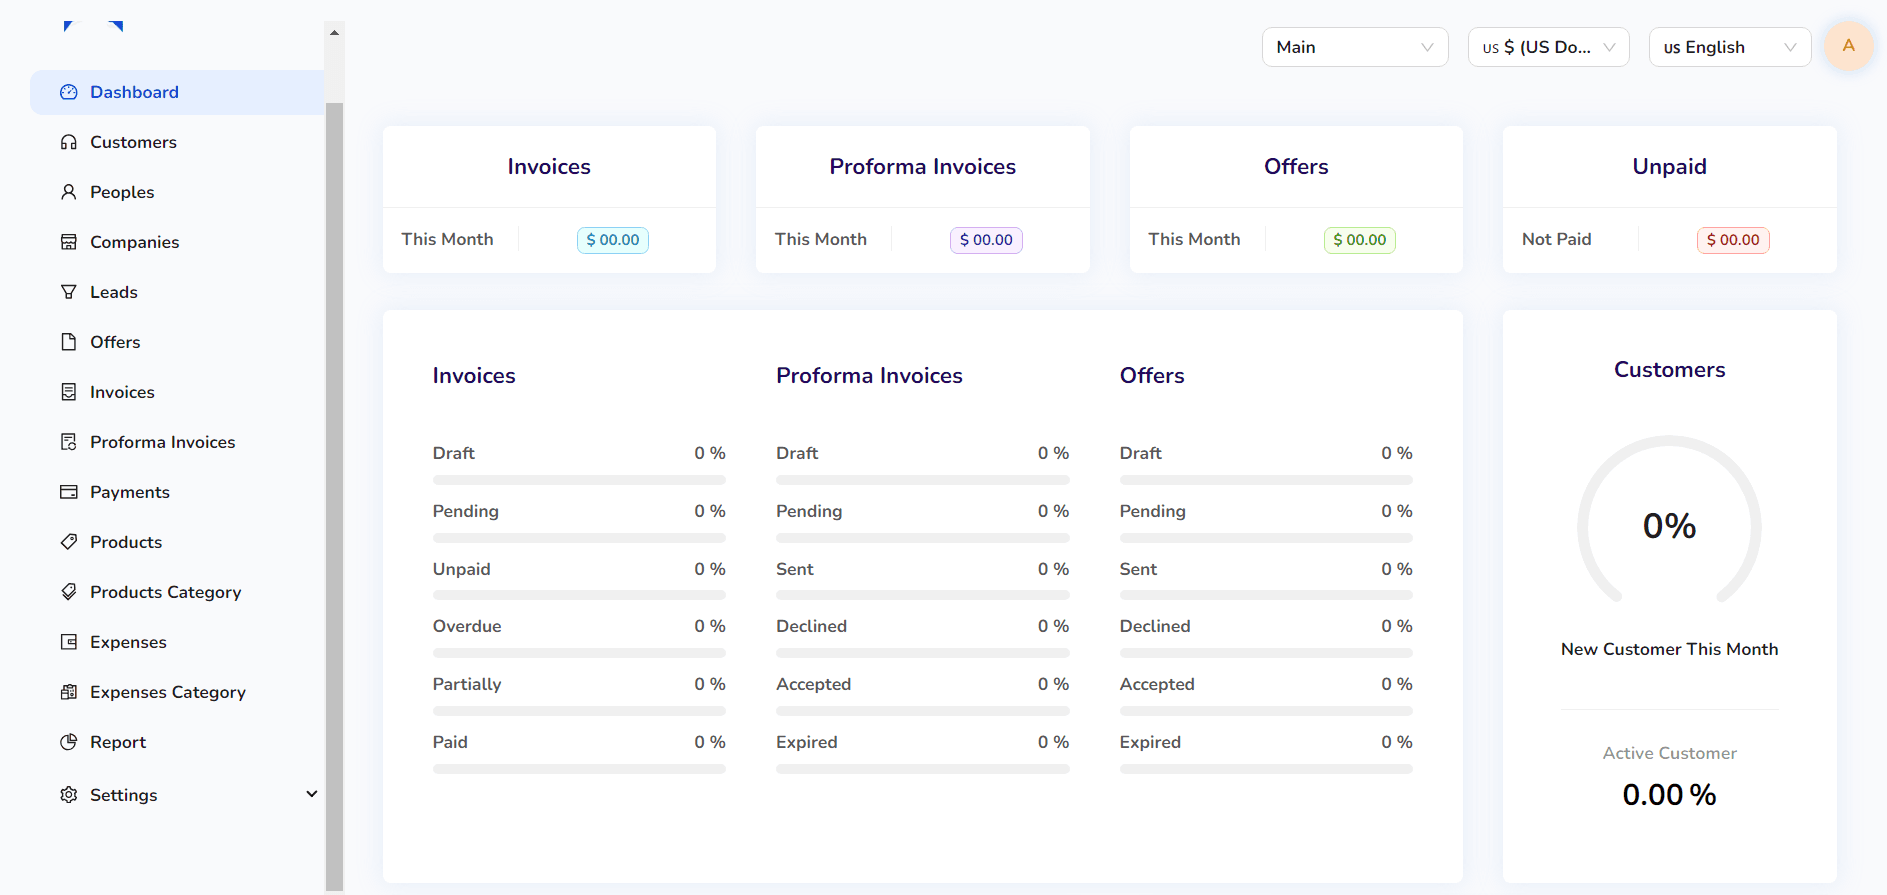Open the English language dropdown
Screen dimensions: 1887x895
click(x=1729, y=47)
